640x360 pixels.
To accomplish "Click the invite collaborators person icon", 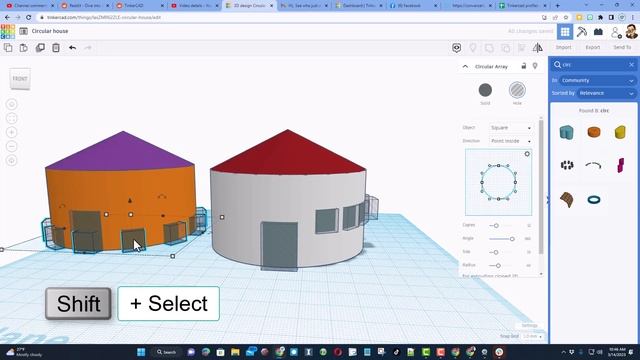I will click(616, 32).
